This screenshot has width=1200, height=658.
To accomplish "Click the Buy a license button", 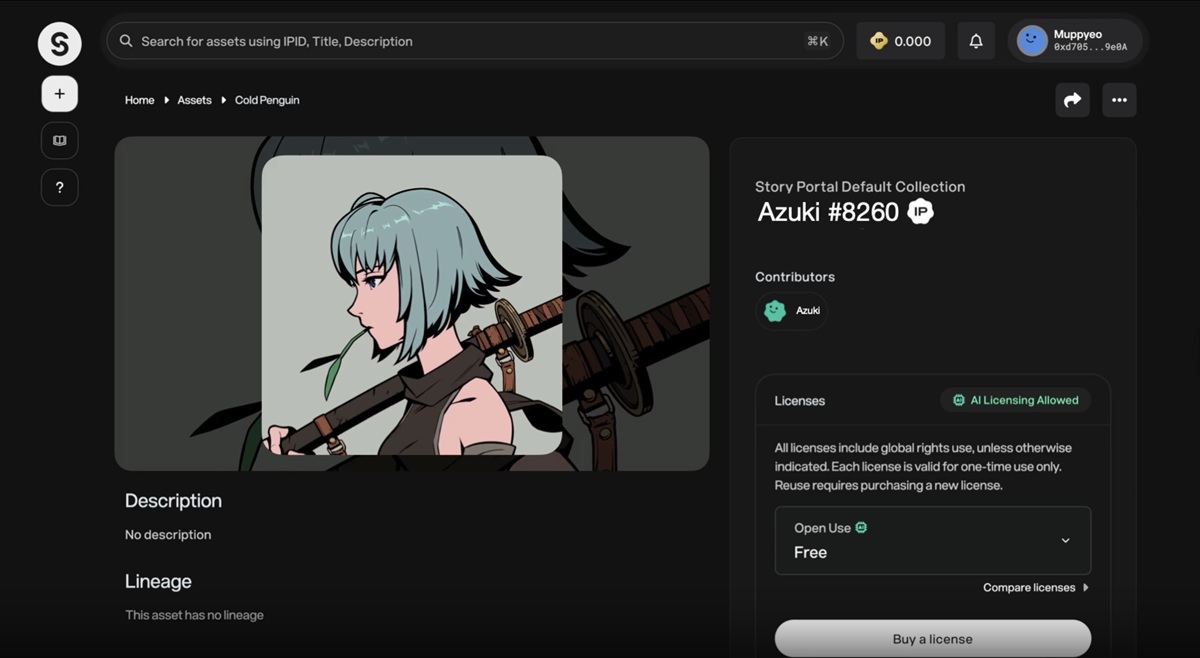I will (x=932, y=639).
